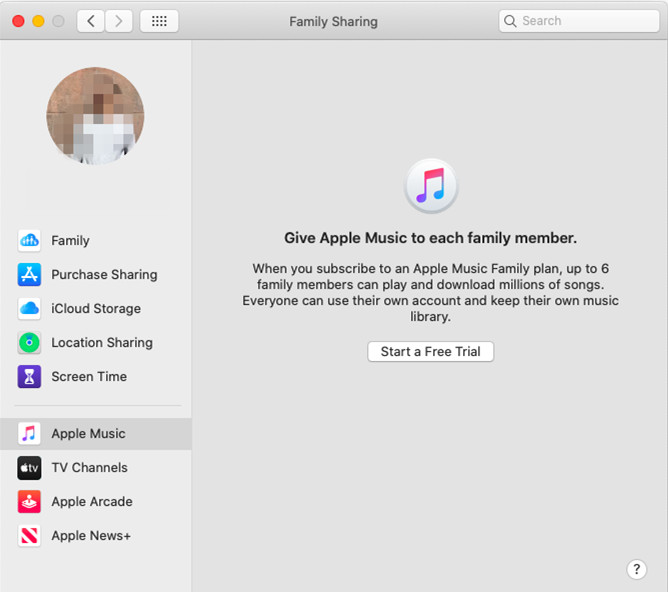Close the Family Sharing window

point(18,21)
